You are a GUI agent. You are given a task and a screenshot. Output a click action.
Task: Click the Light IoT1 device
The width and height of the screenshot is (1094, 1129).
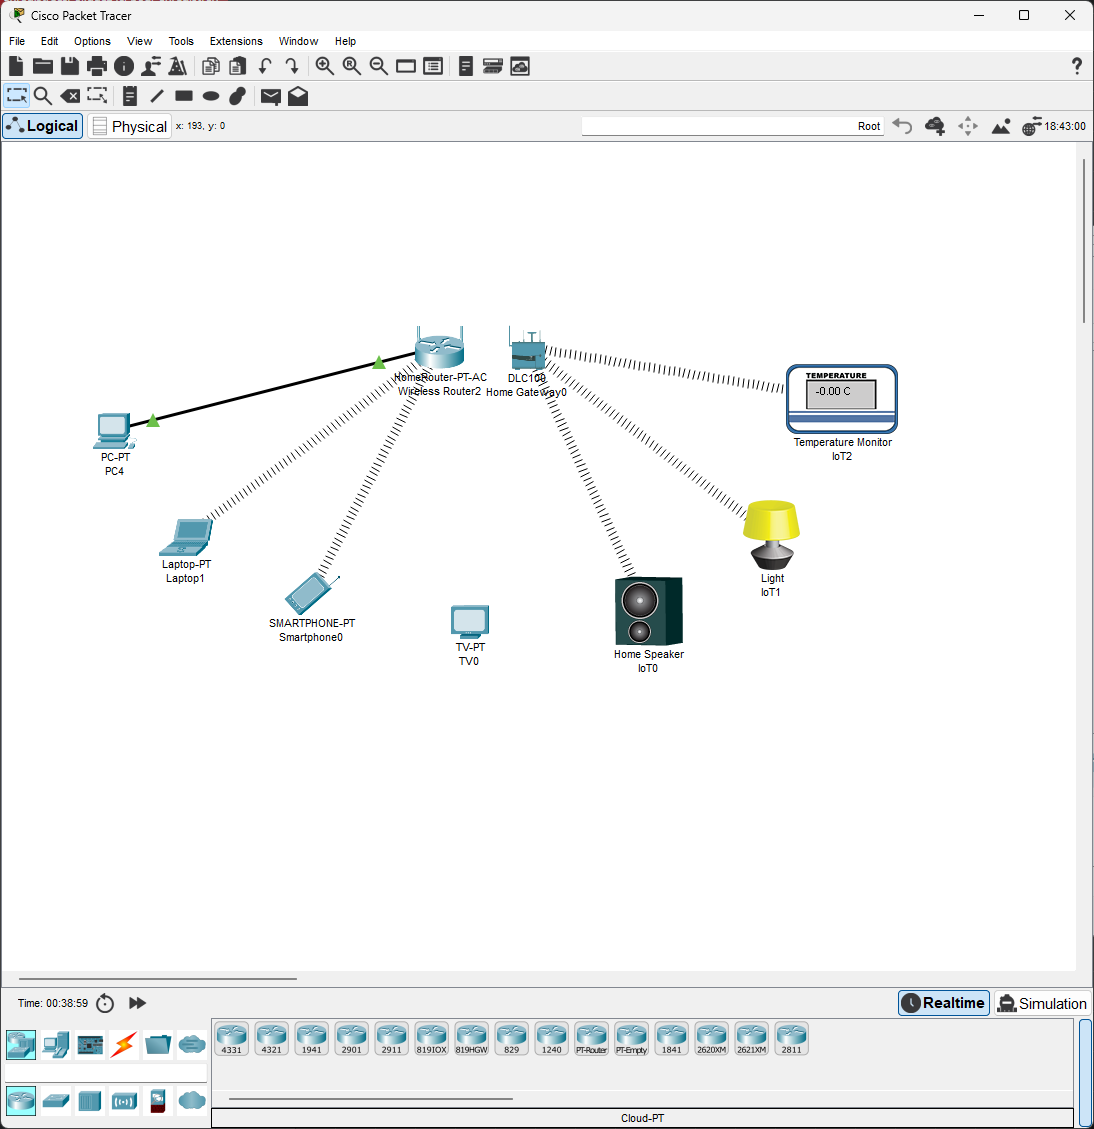(x=772, y=534)
